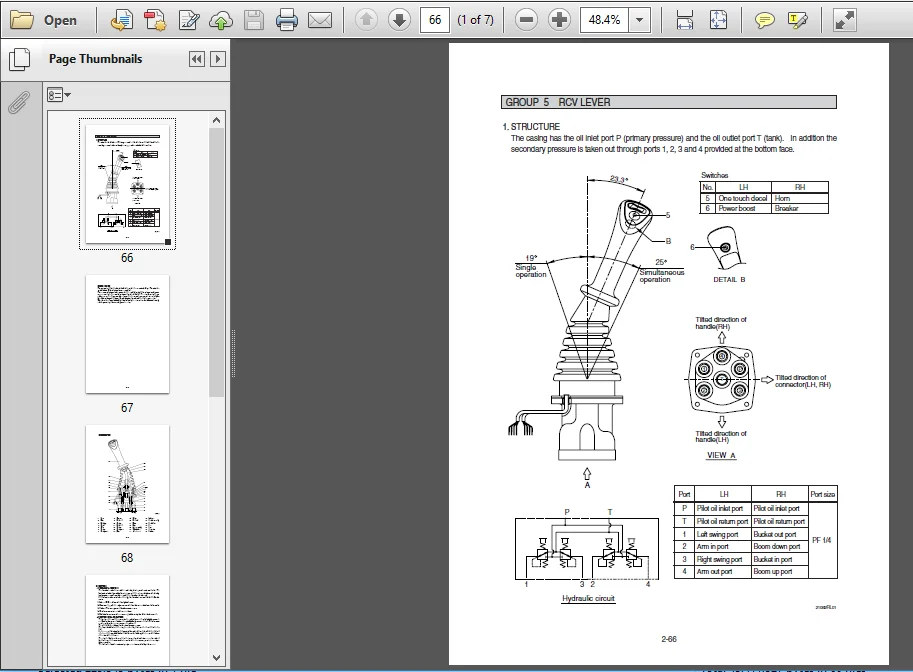Click the 'Simultaneous operation' label
The height and width of the screenshot is (672, 913).
[662, 276]
